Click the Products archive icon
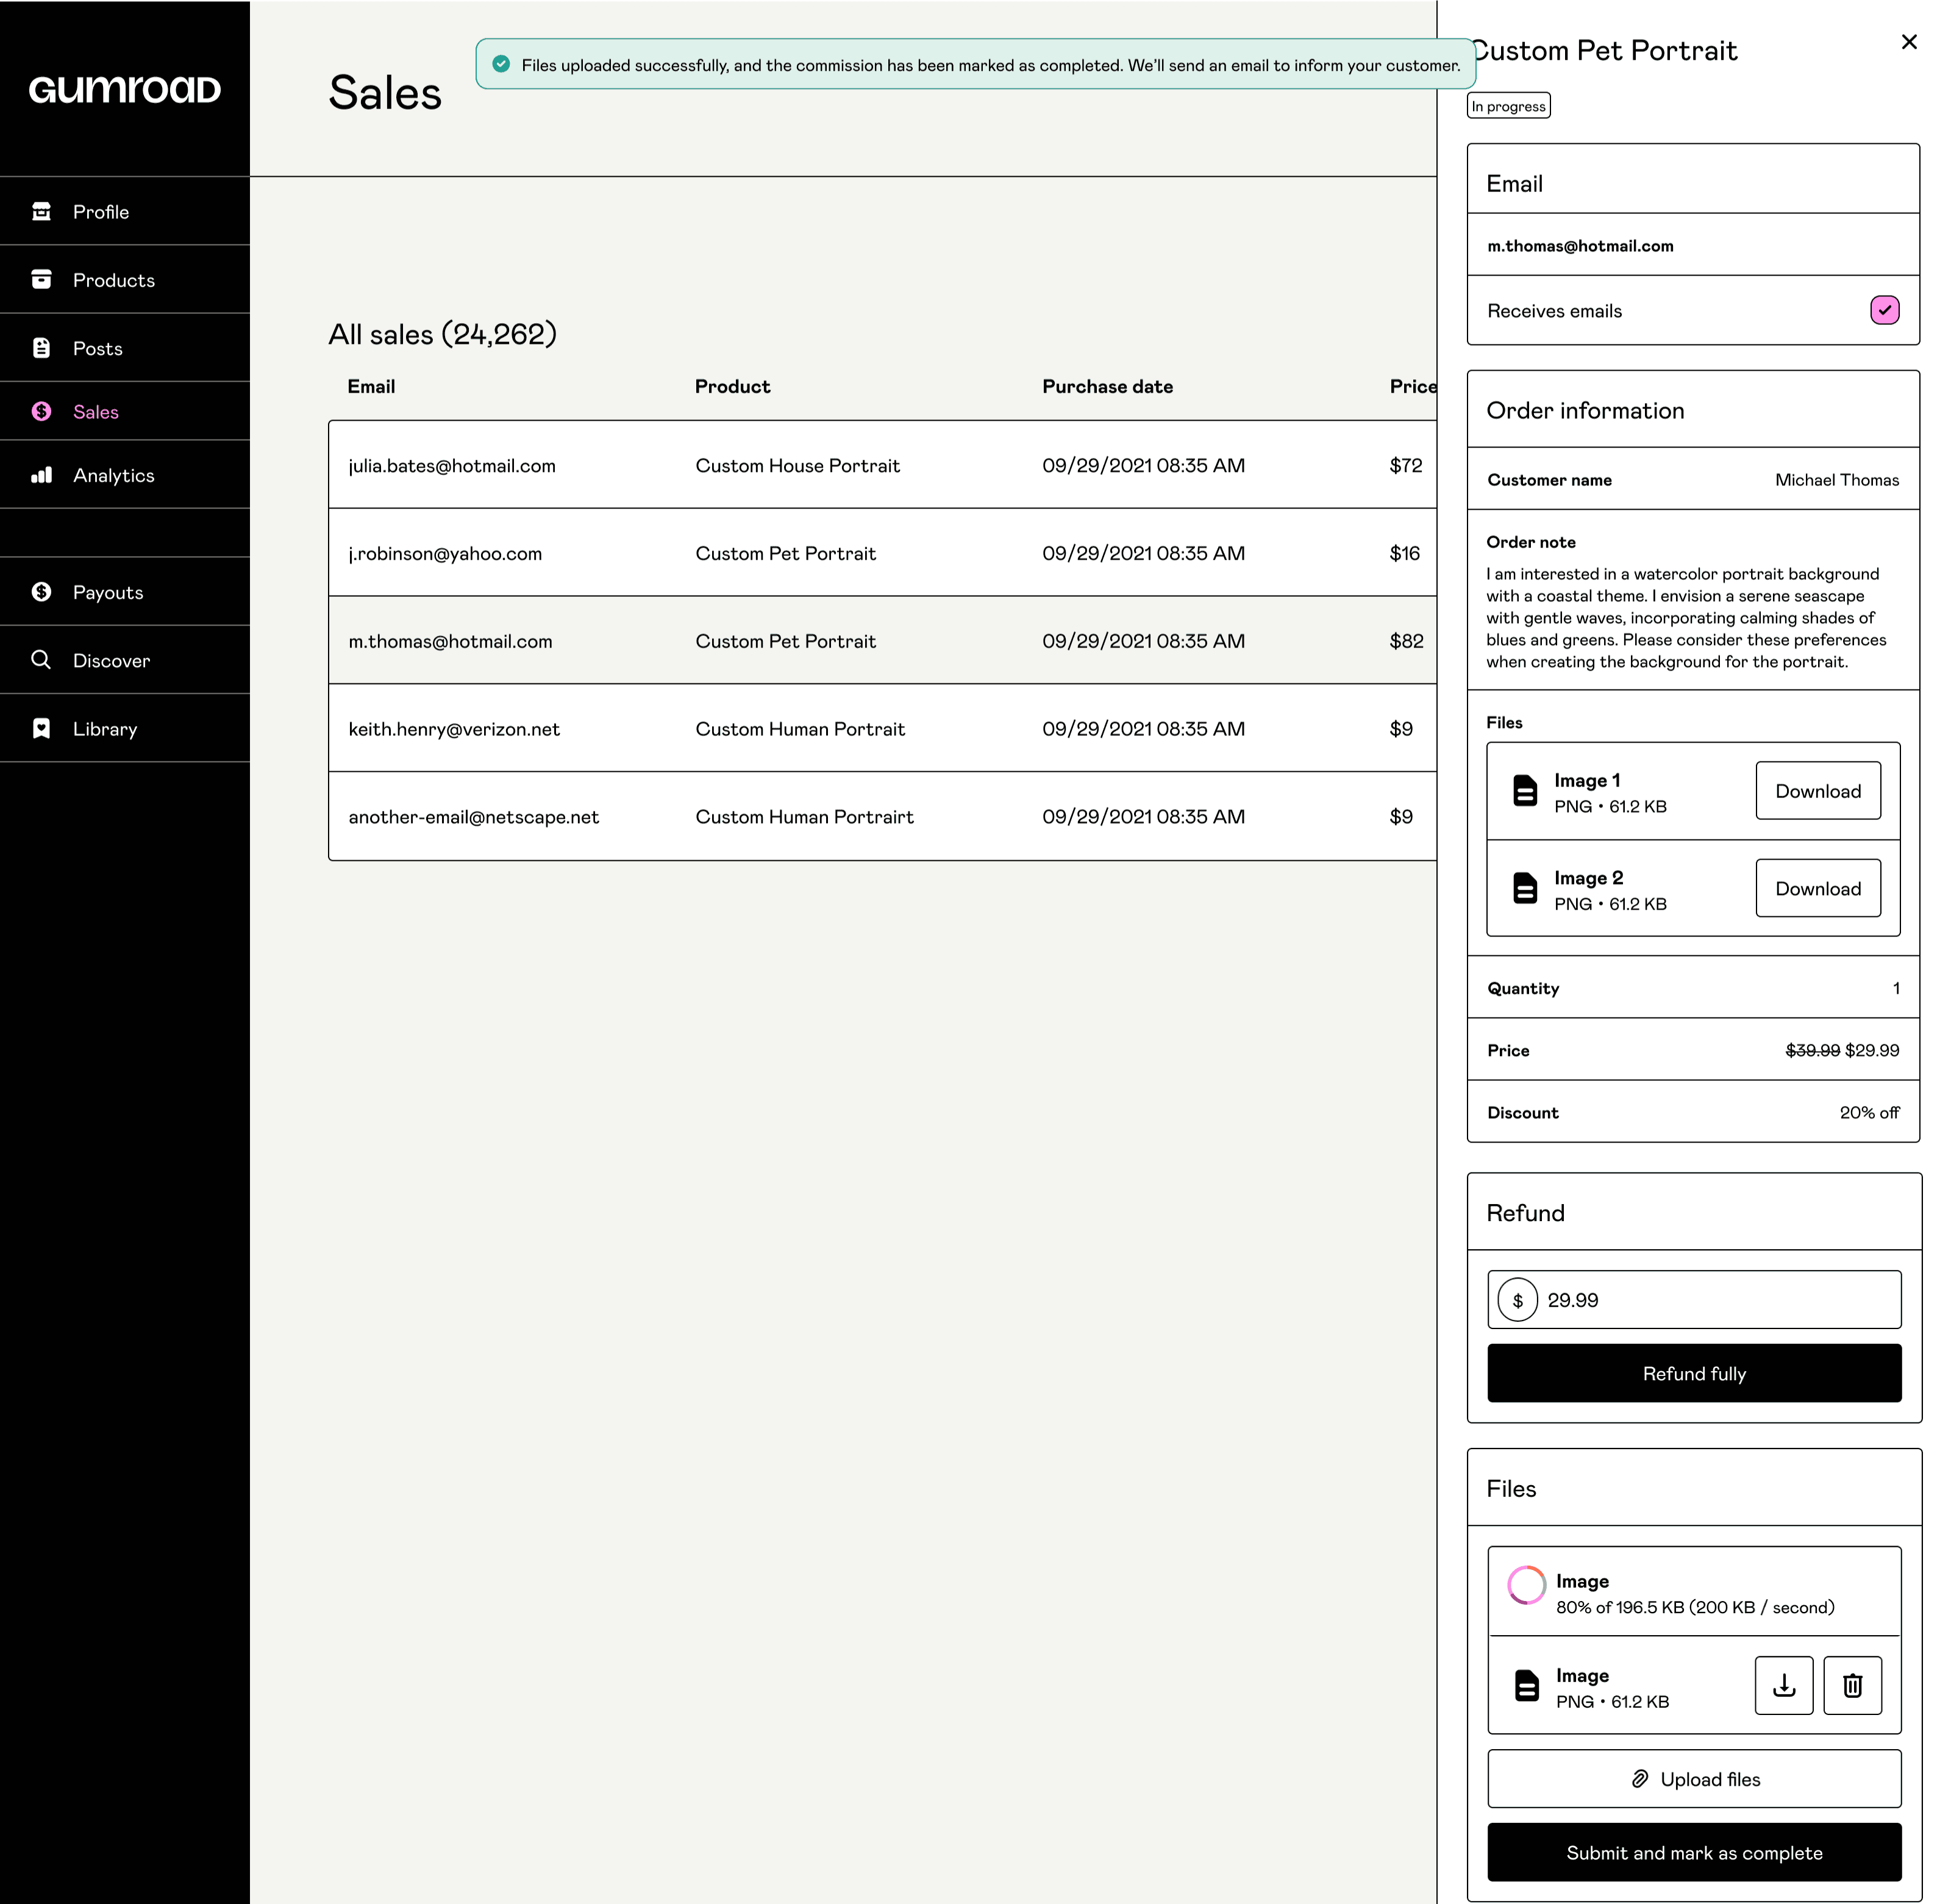Screen dimensions: 1951x1904 coord(41,279)
